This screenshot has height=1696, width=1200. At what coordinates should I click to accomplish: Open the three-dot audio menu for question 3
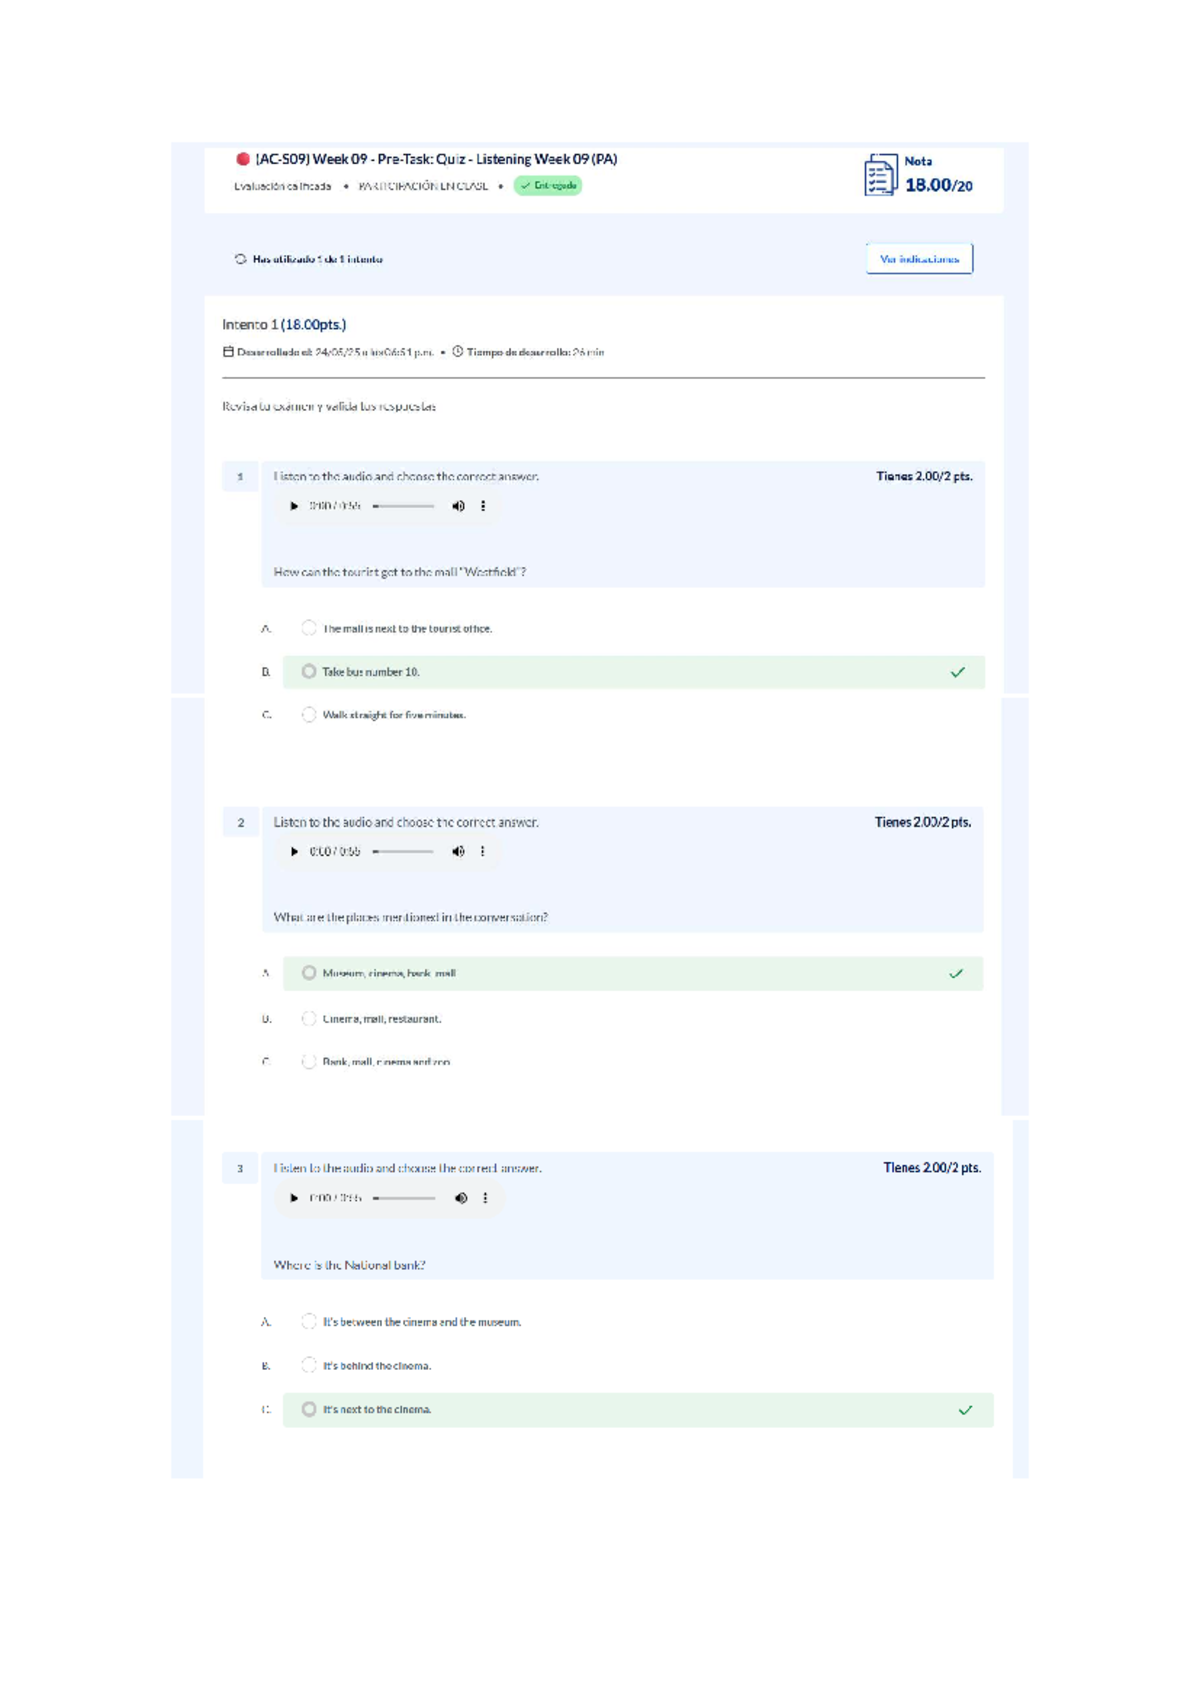(x=484, y=1199)
